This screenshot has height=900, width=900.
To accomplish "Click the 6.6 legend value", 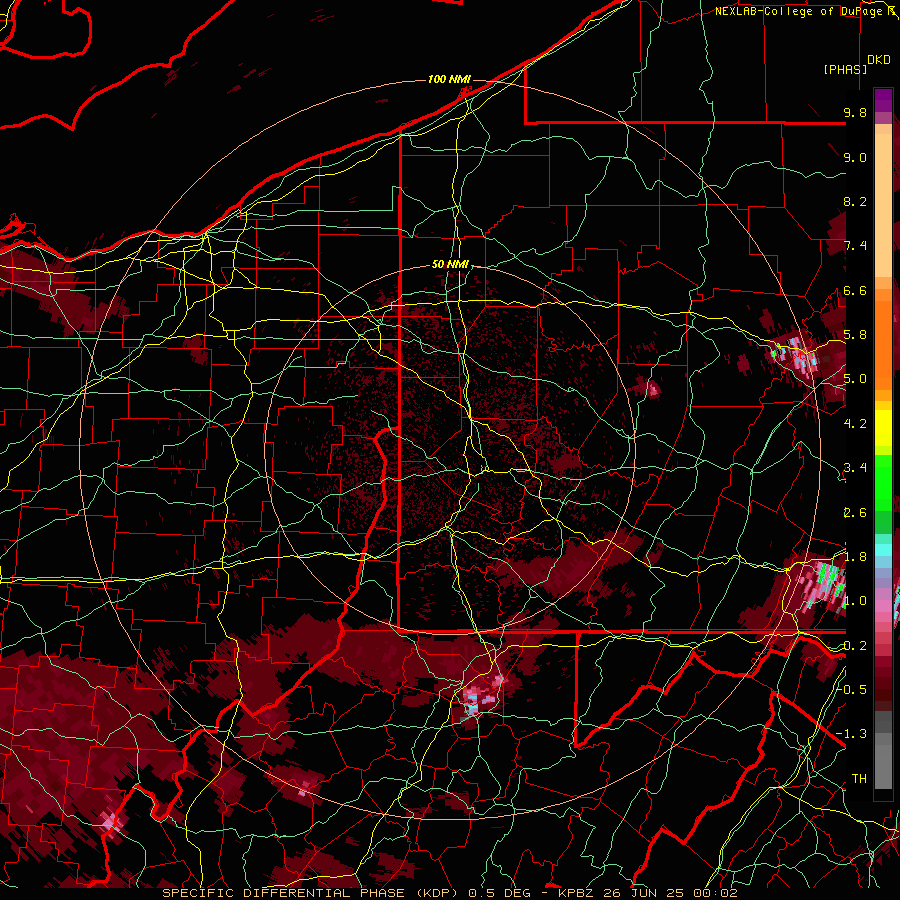I will [855, 290].
